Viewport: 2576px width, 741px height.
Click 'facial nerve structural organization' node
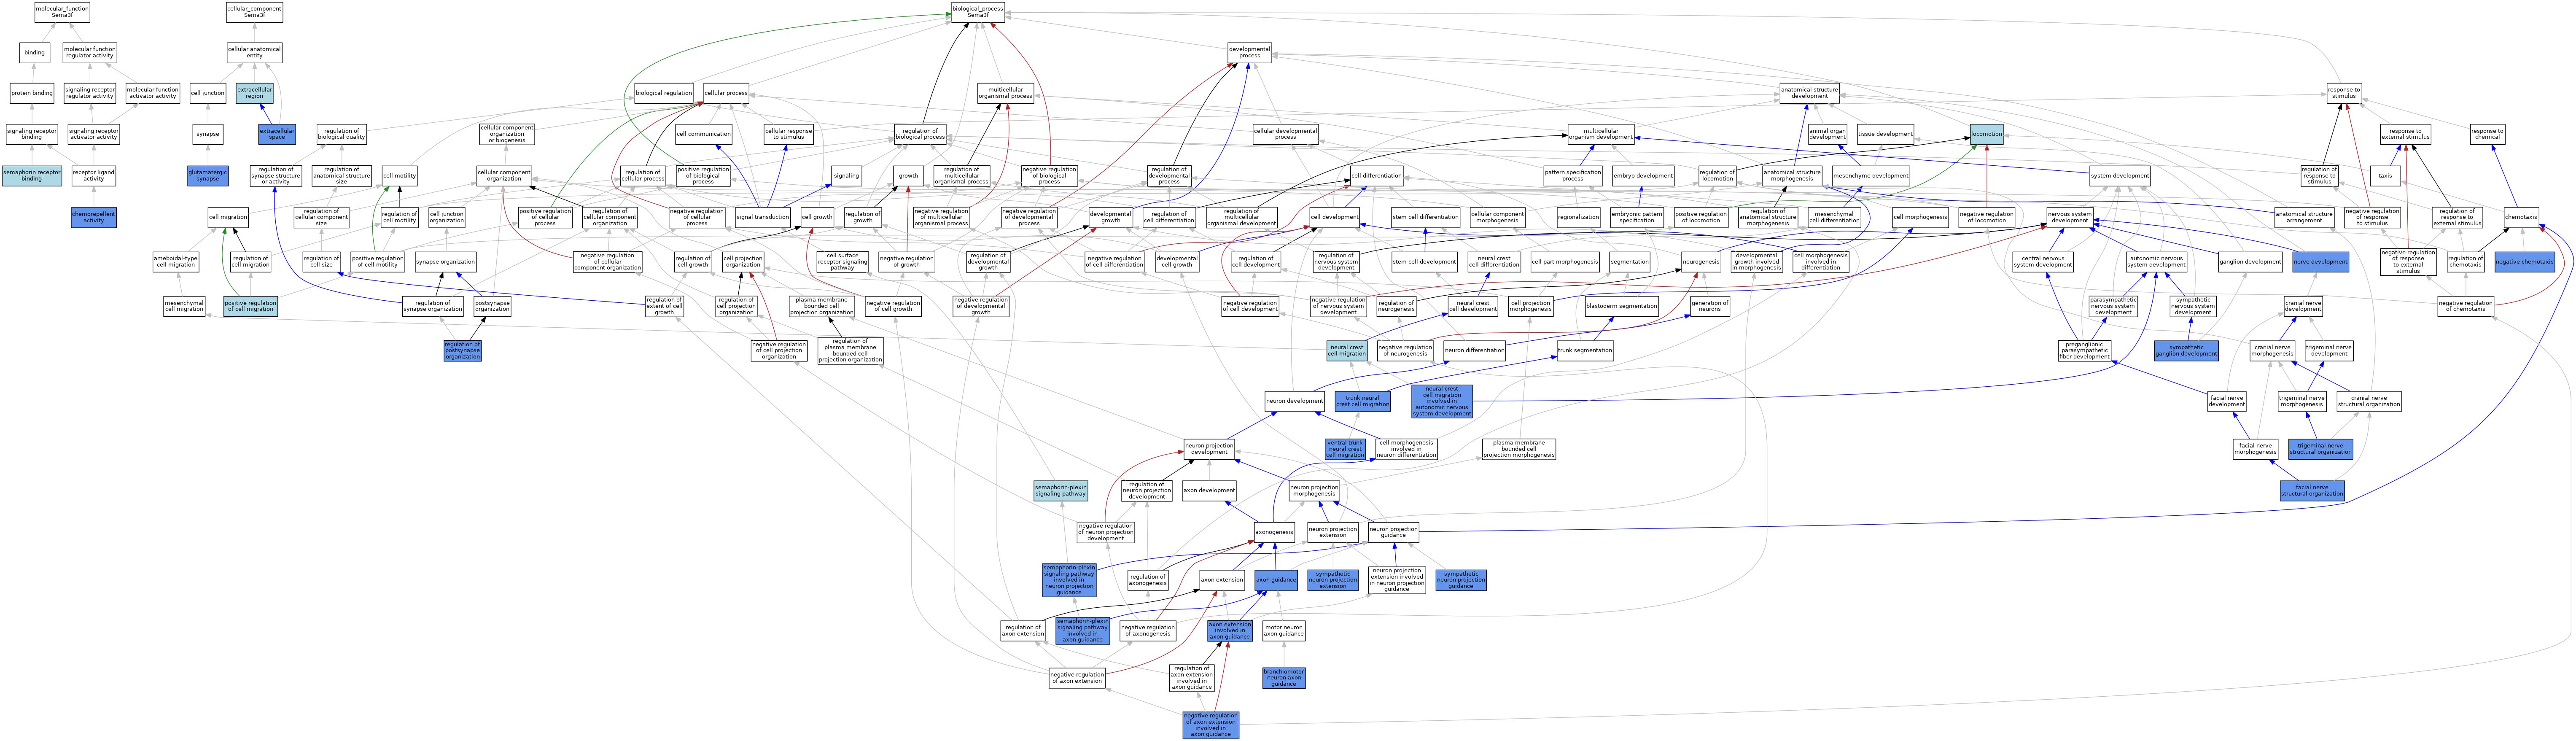point(2312,490)
